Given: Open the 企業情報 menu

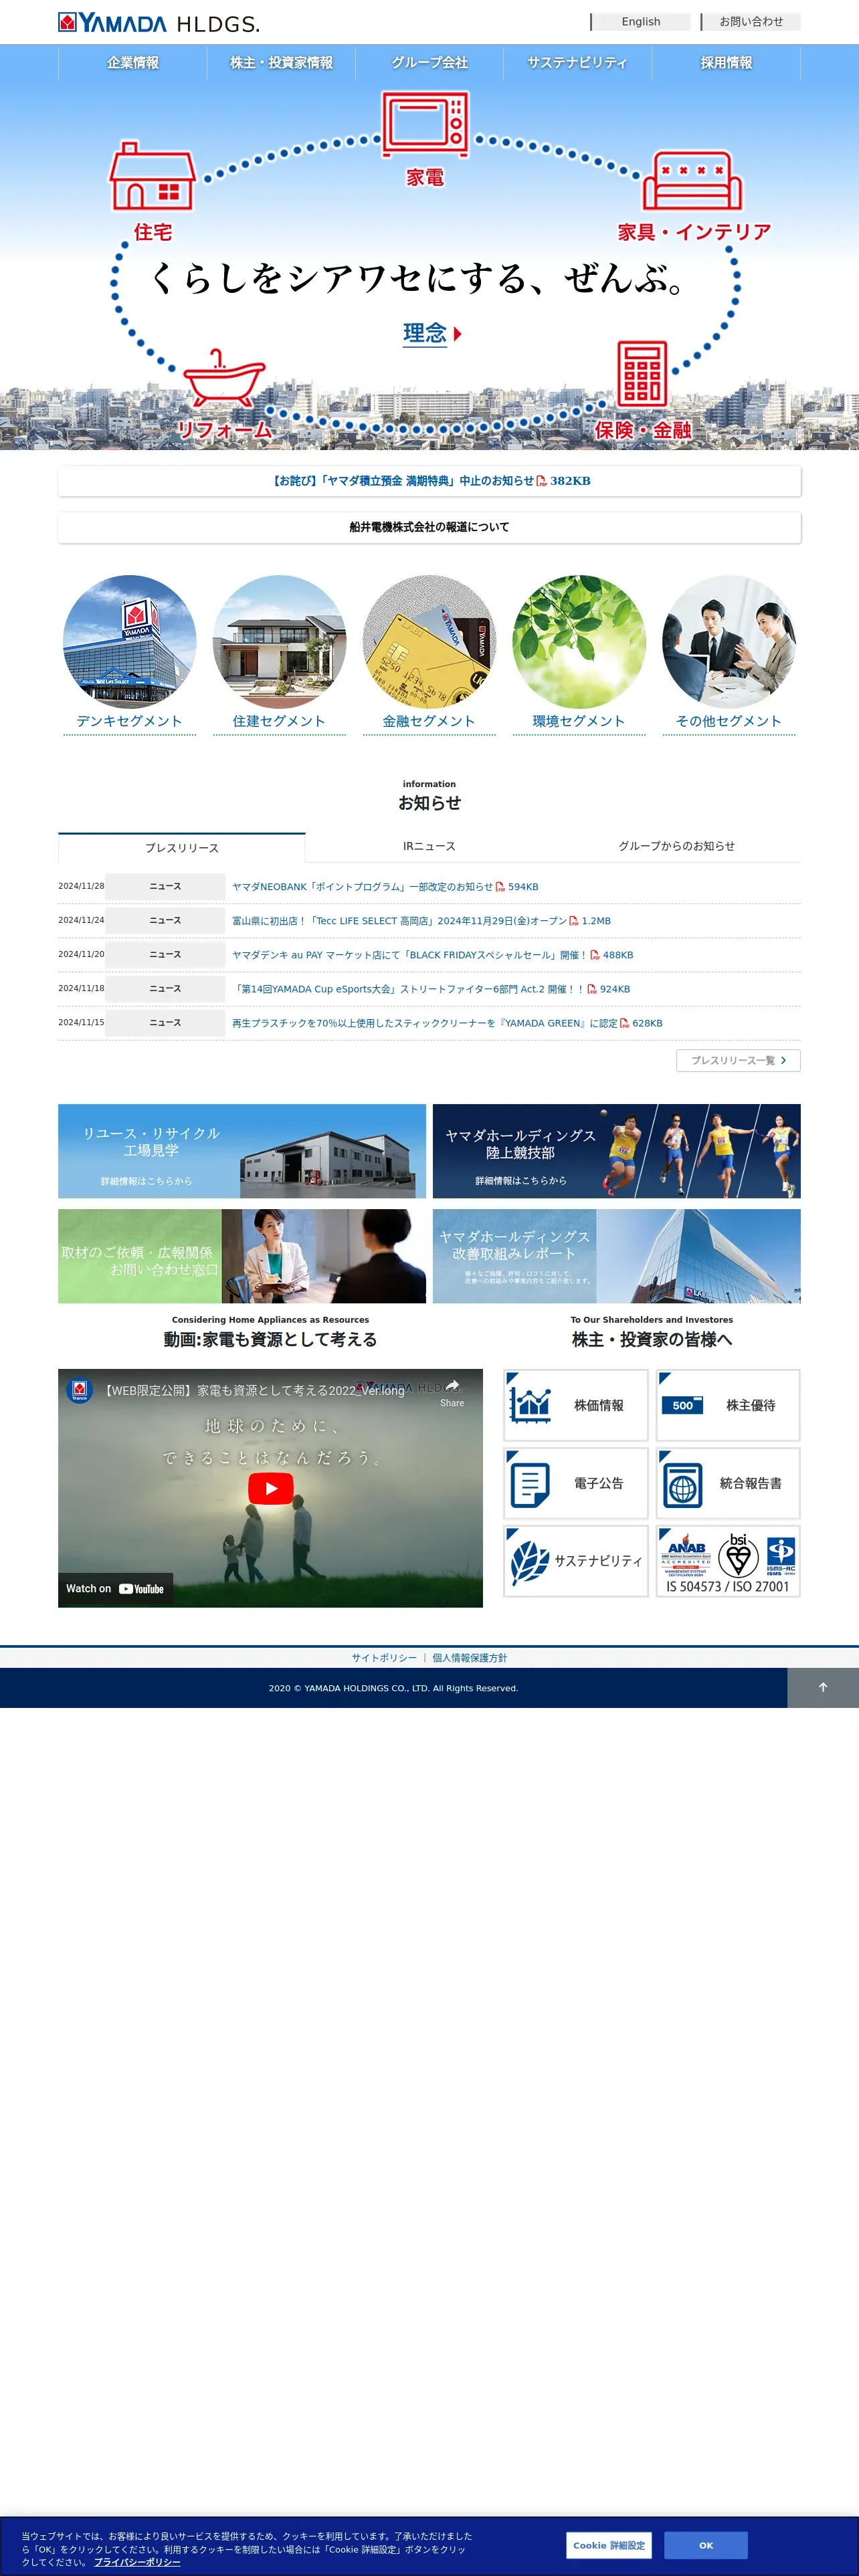Looking at the screenshot, I should (133, 62).
